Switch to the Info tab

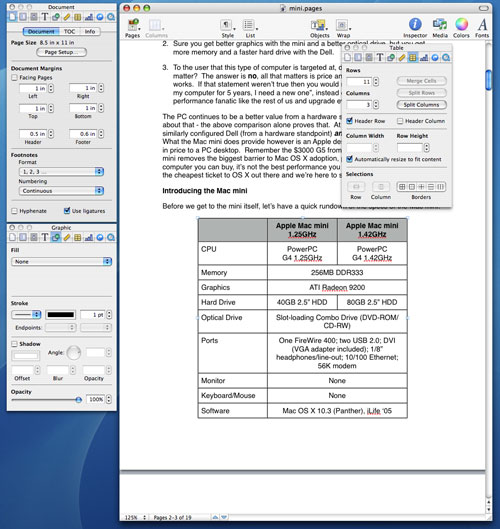pyautogui.click(x=90, y=31)
